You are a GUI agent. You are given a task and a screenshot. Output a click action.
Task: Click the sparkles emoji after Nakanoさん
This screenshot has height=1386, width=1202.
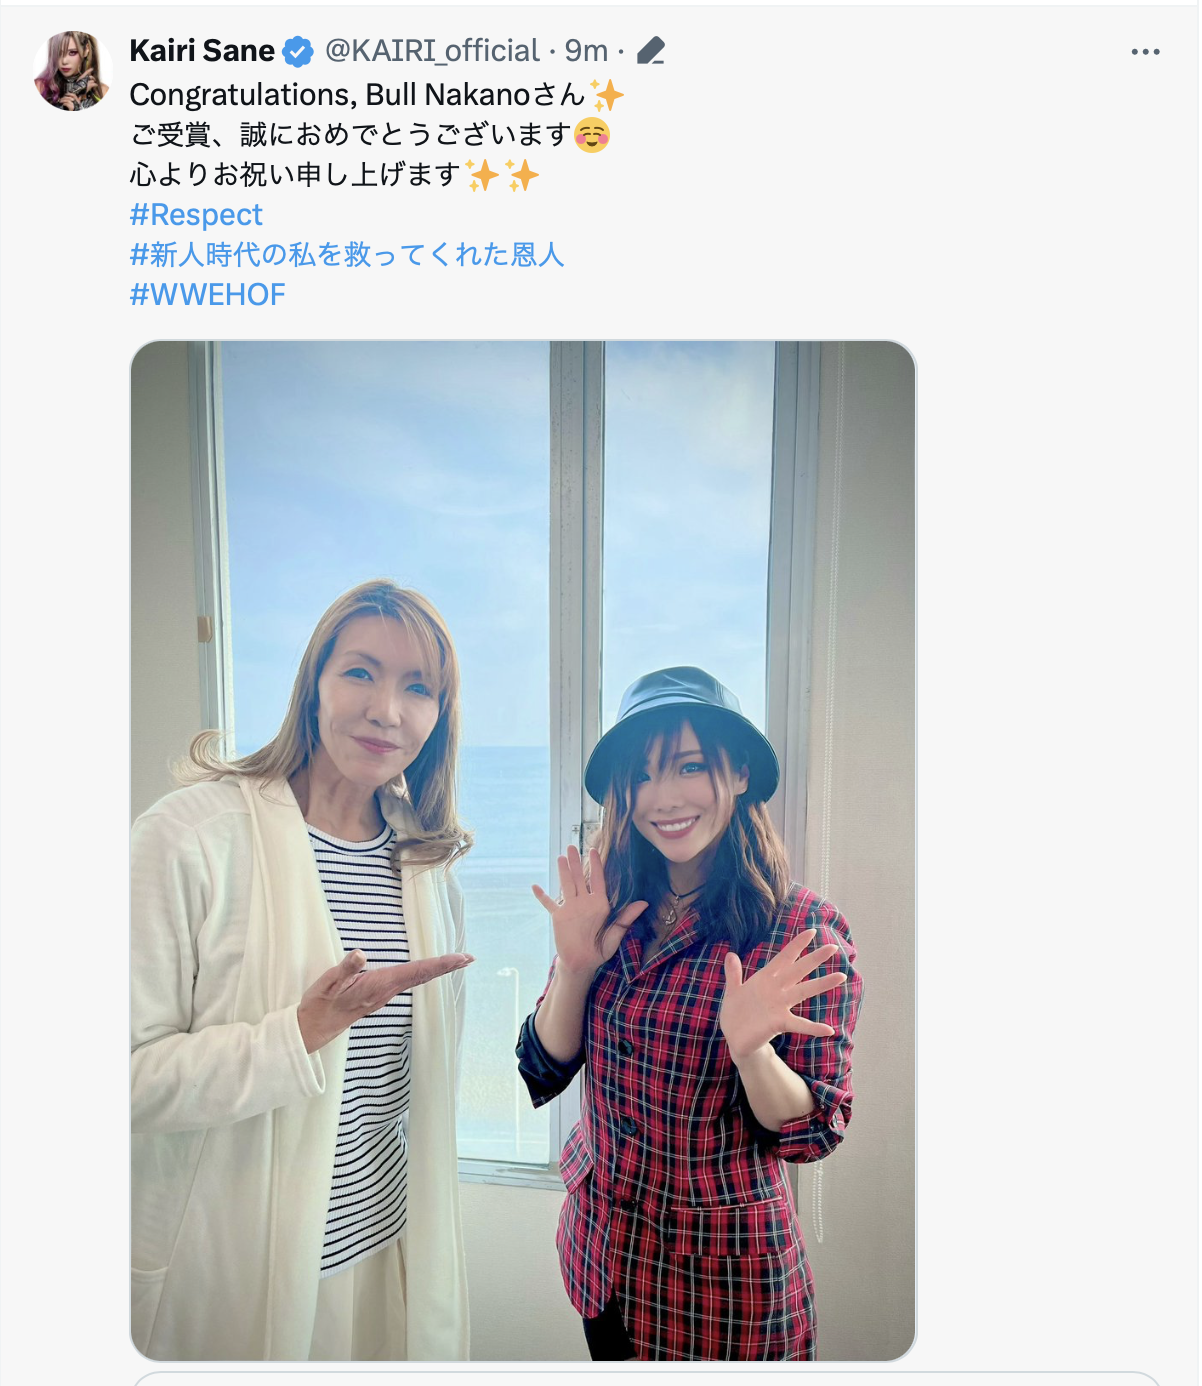607,95
